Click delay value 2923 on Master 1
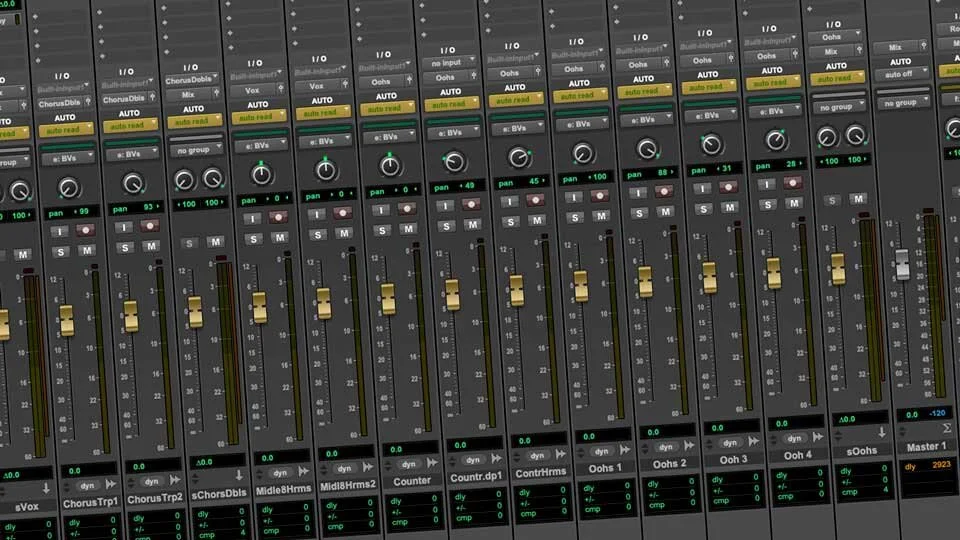This screenshot has width=960, height=540. click(x=941, y=465)
